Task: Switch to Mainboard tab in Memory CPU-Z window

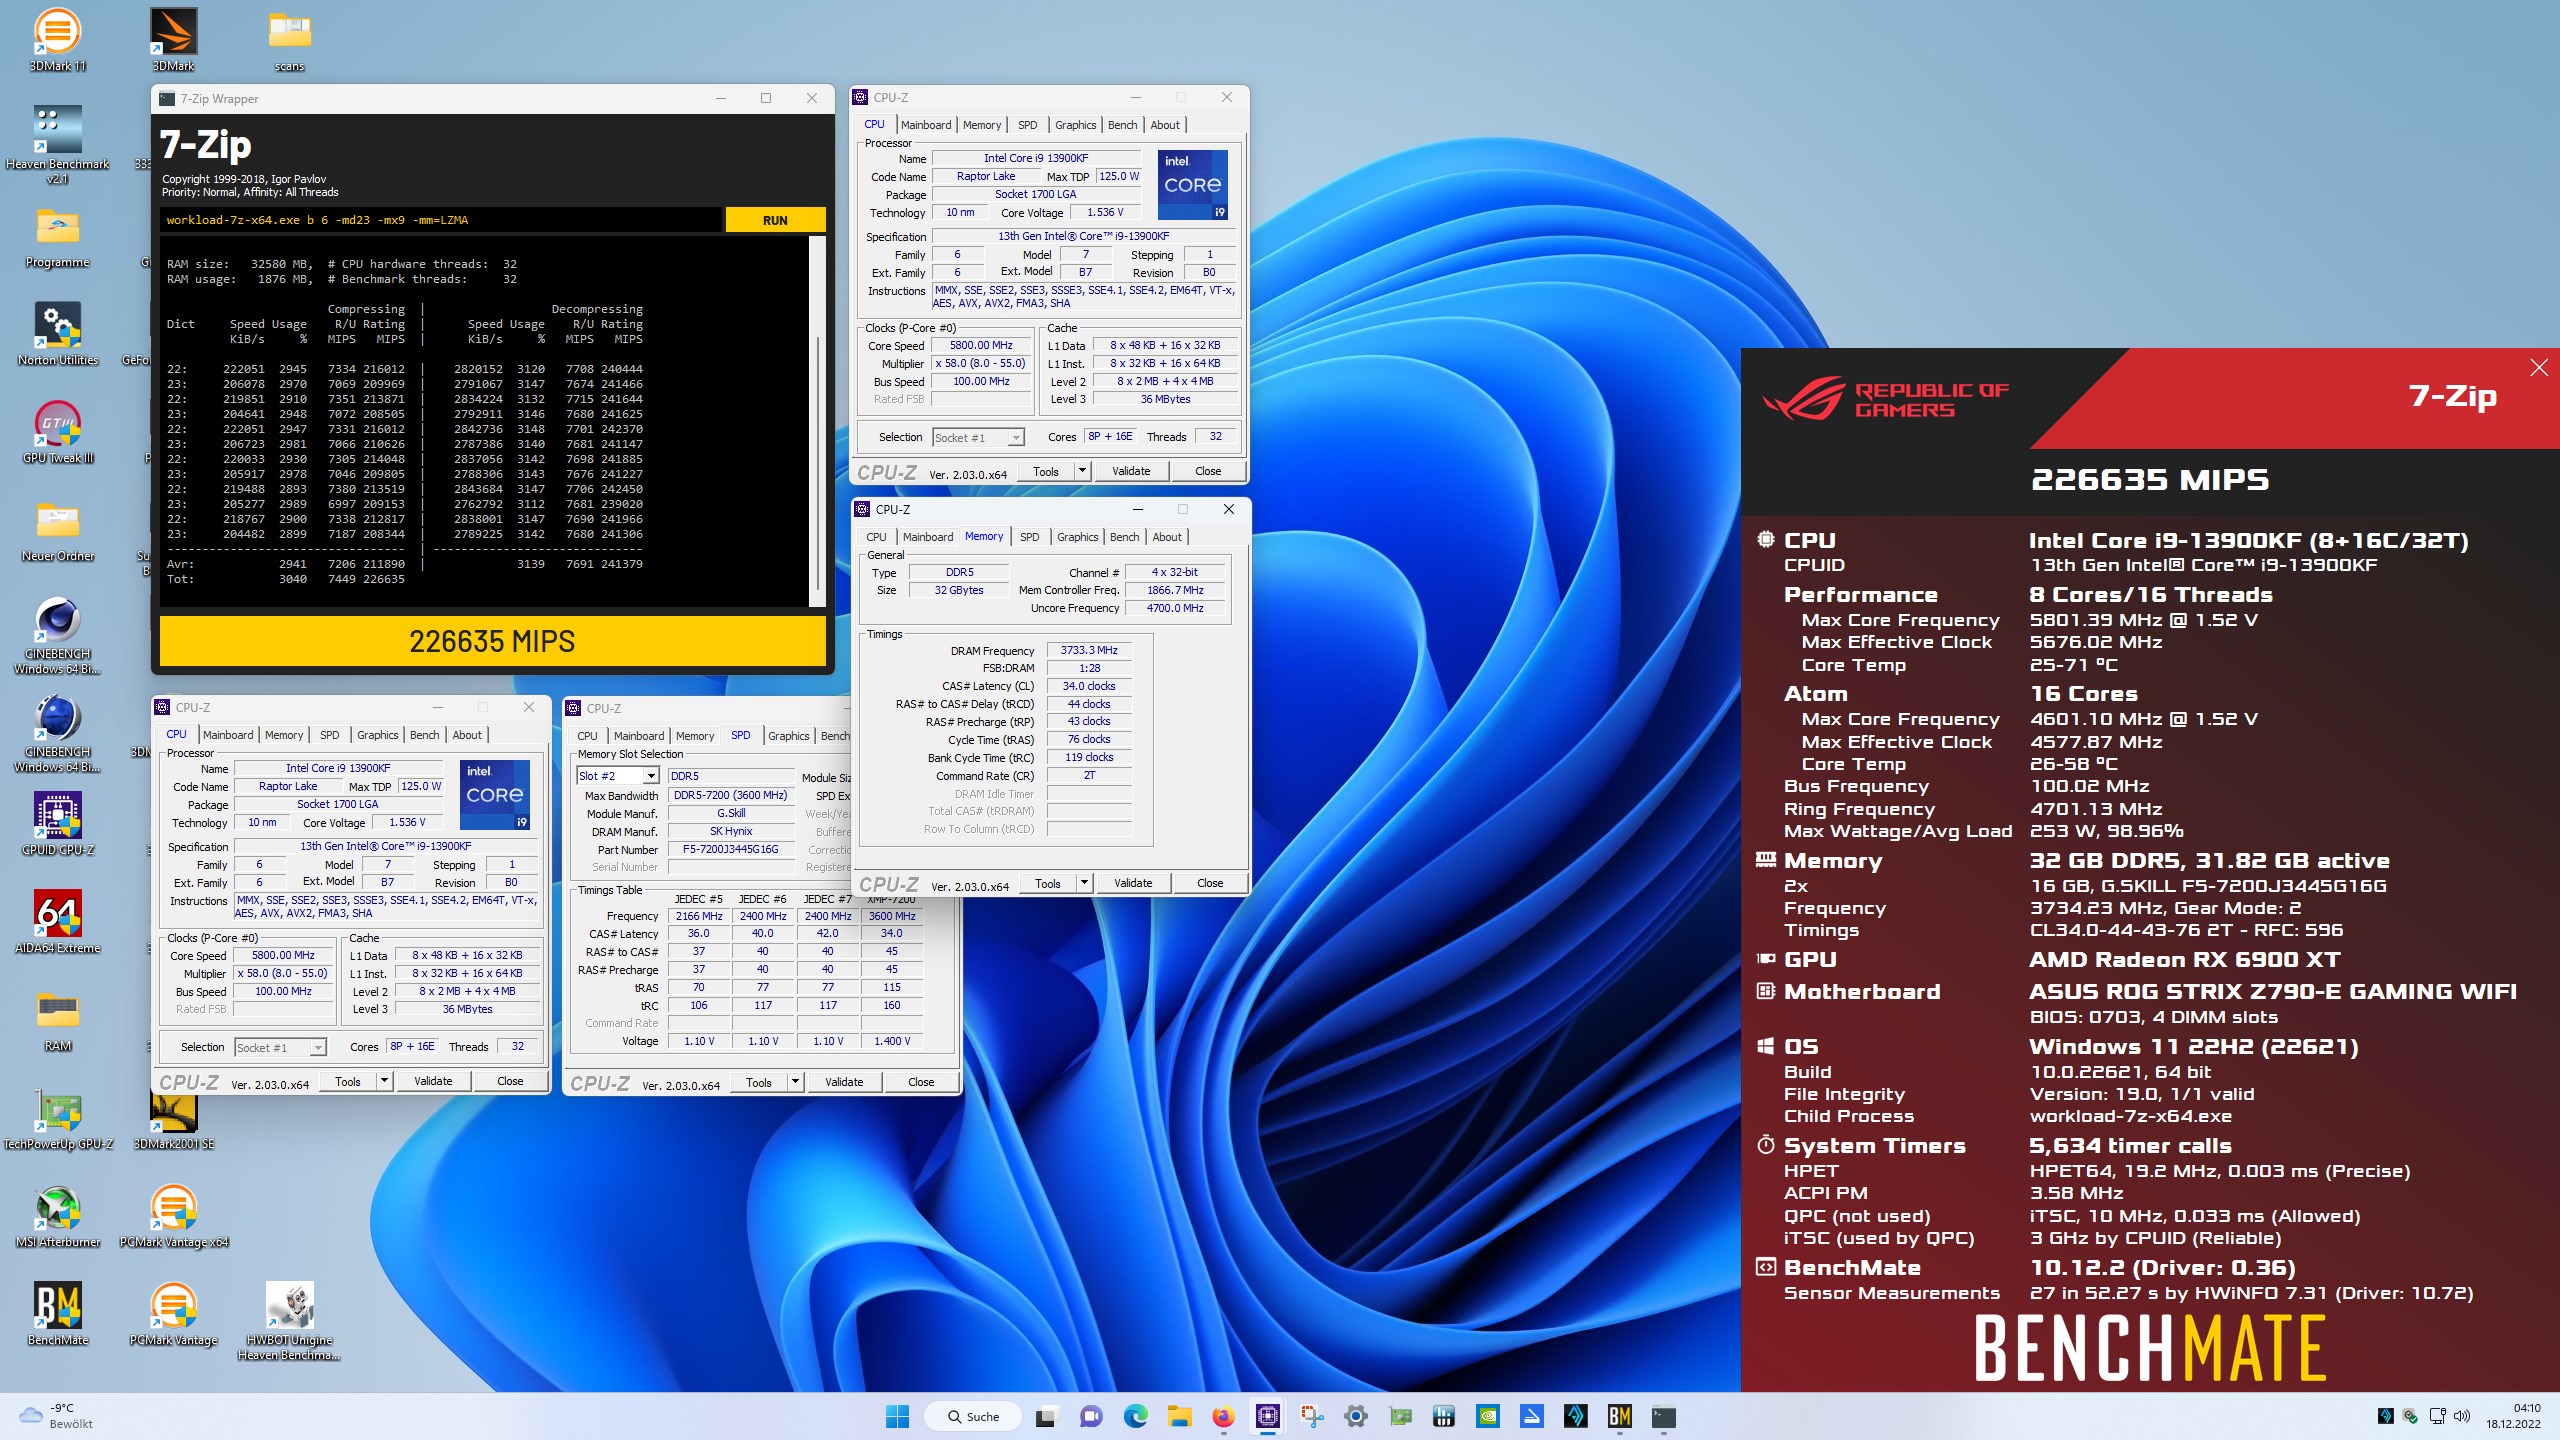Action: tap(927, 537)
